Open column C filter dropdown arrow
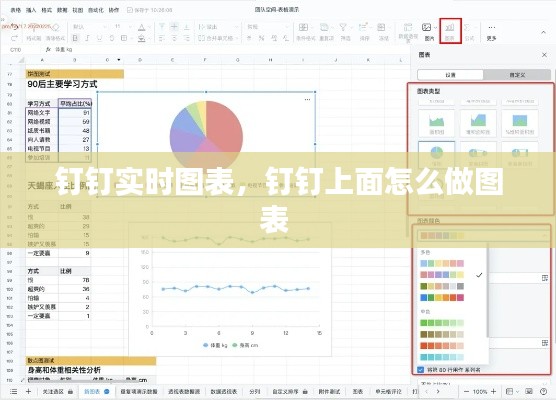 point(118,60)
